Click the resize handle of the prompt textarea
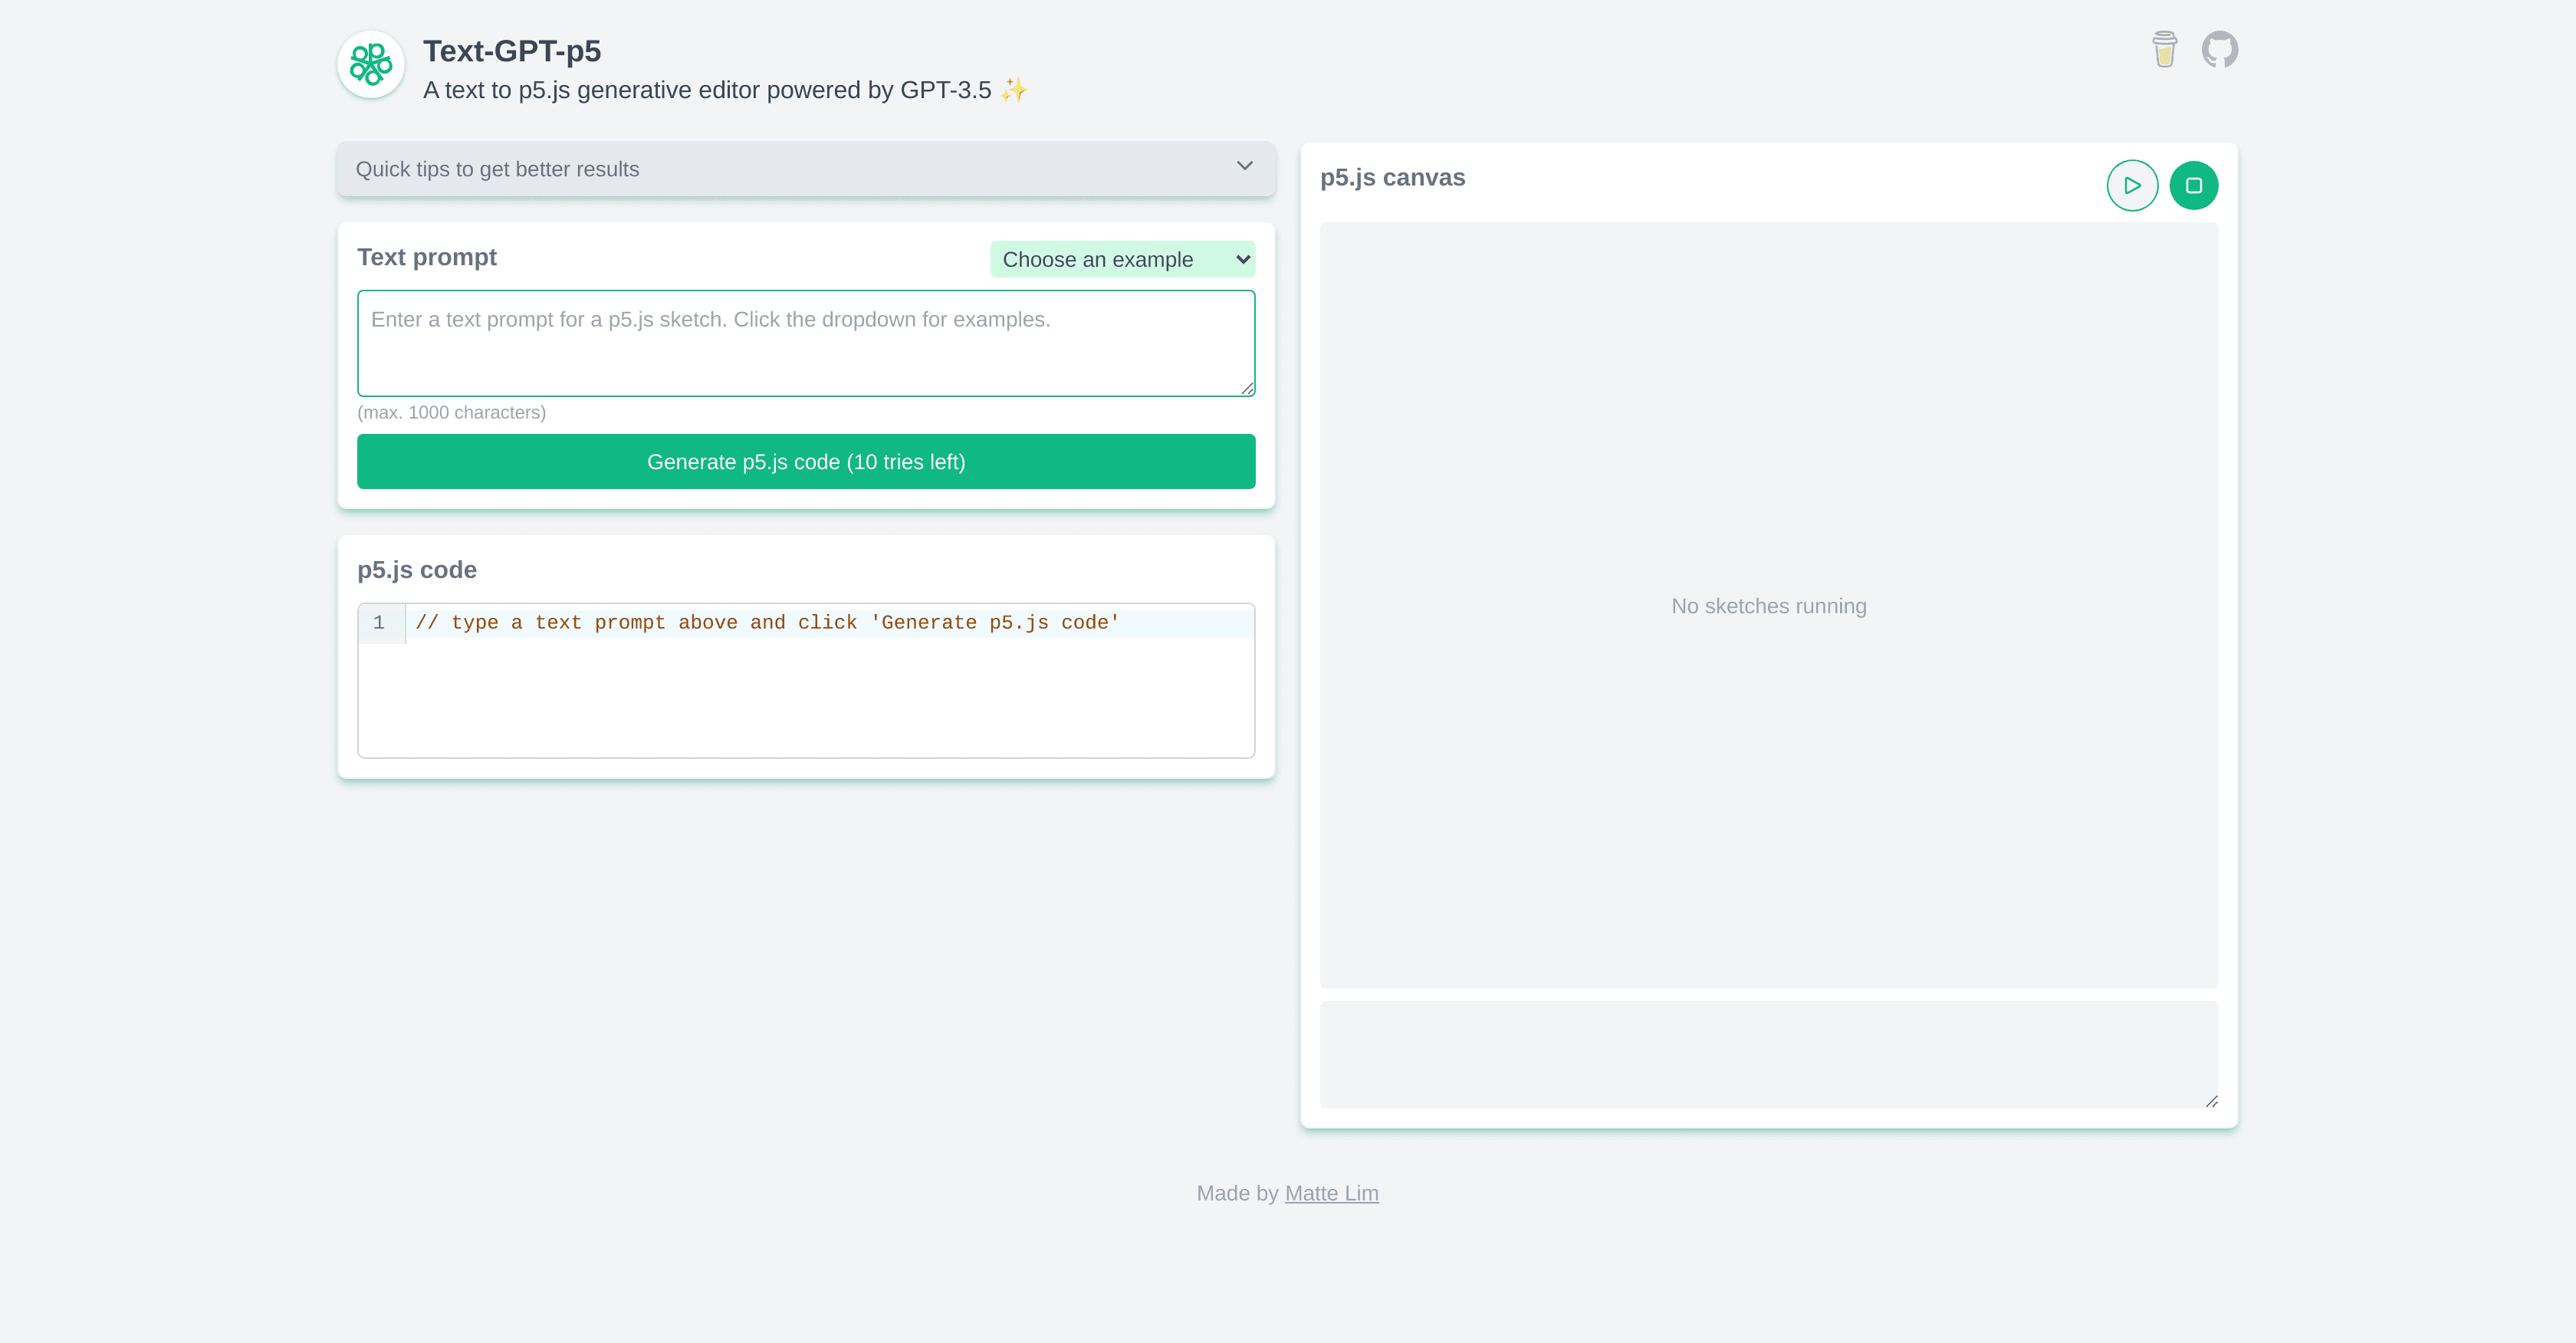Viewport: 2576px width, 1343px height. tap(1247, 390)
